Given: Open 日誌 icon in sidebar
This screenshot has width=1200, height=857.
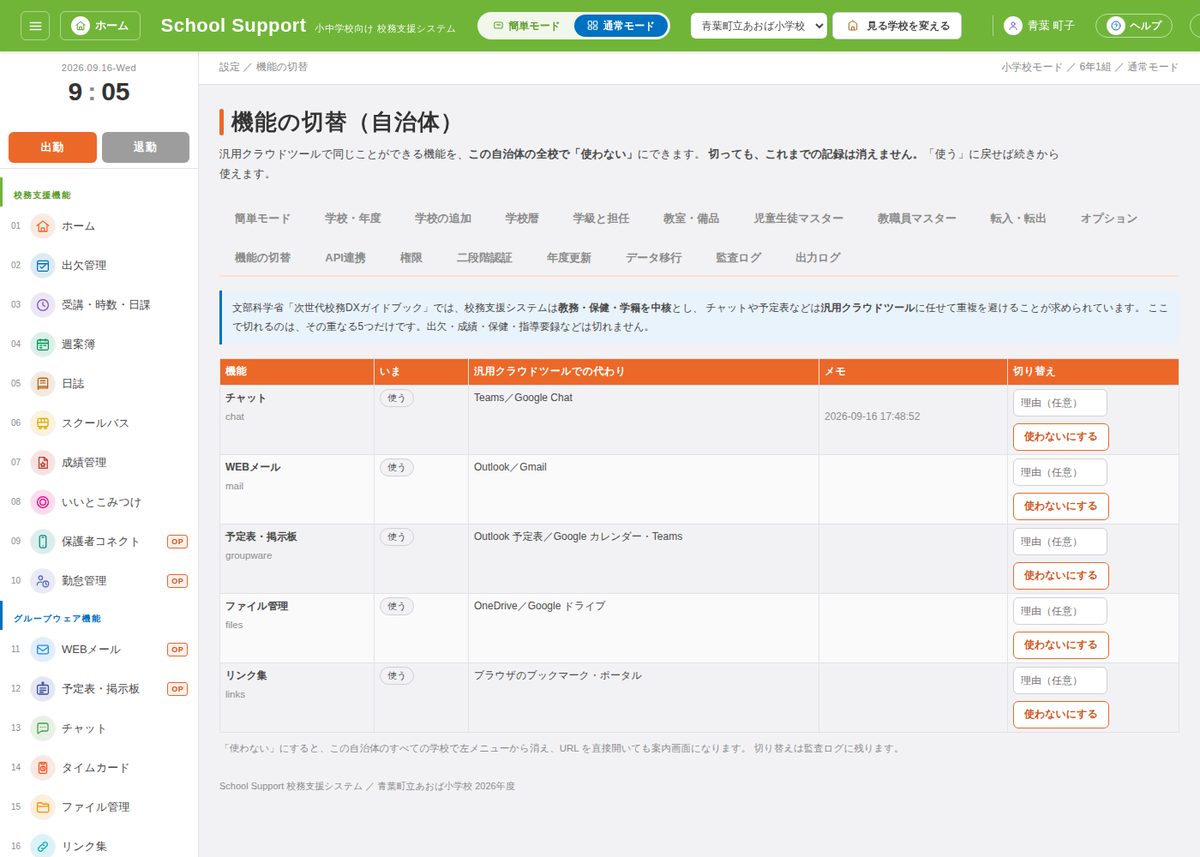Looking at the screenshot, I should coord(43,383).
